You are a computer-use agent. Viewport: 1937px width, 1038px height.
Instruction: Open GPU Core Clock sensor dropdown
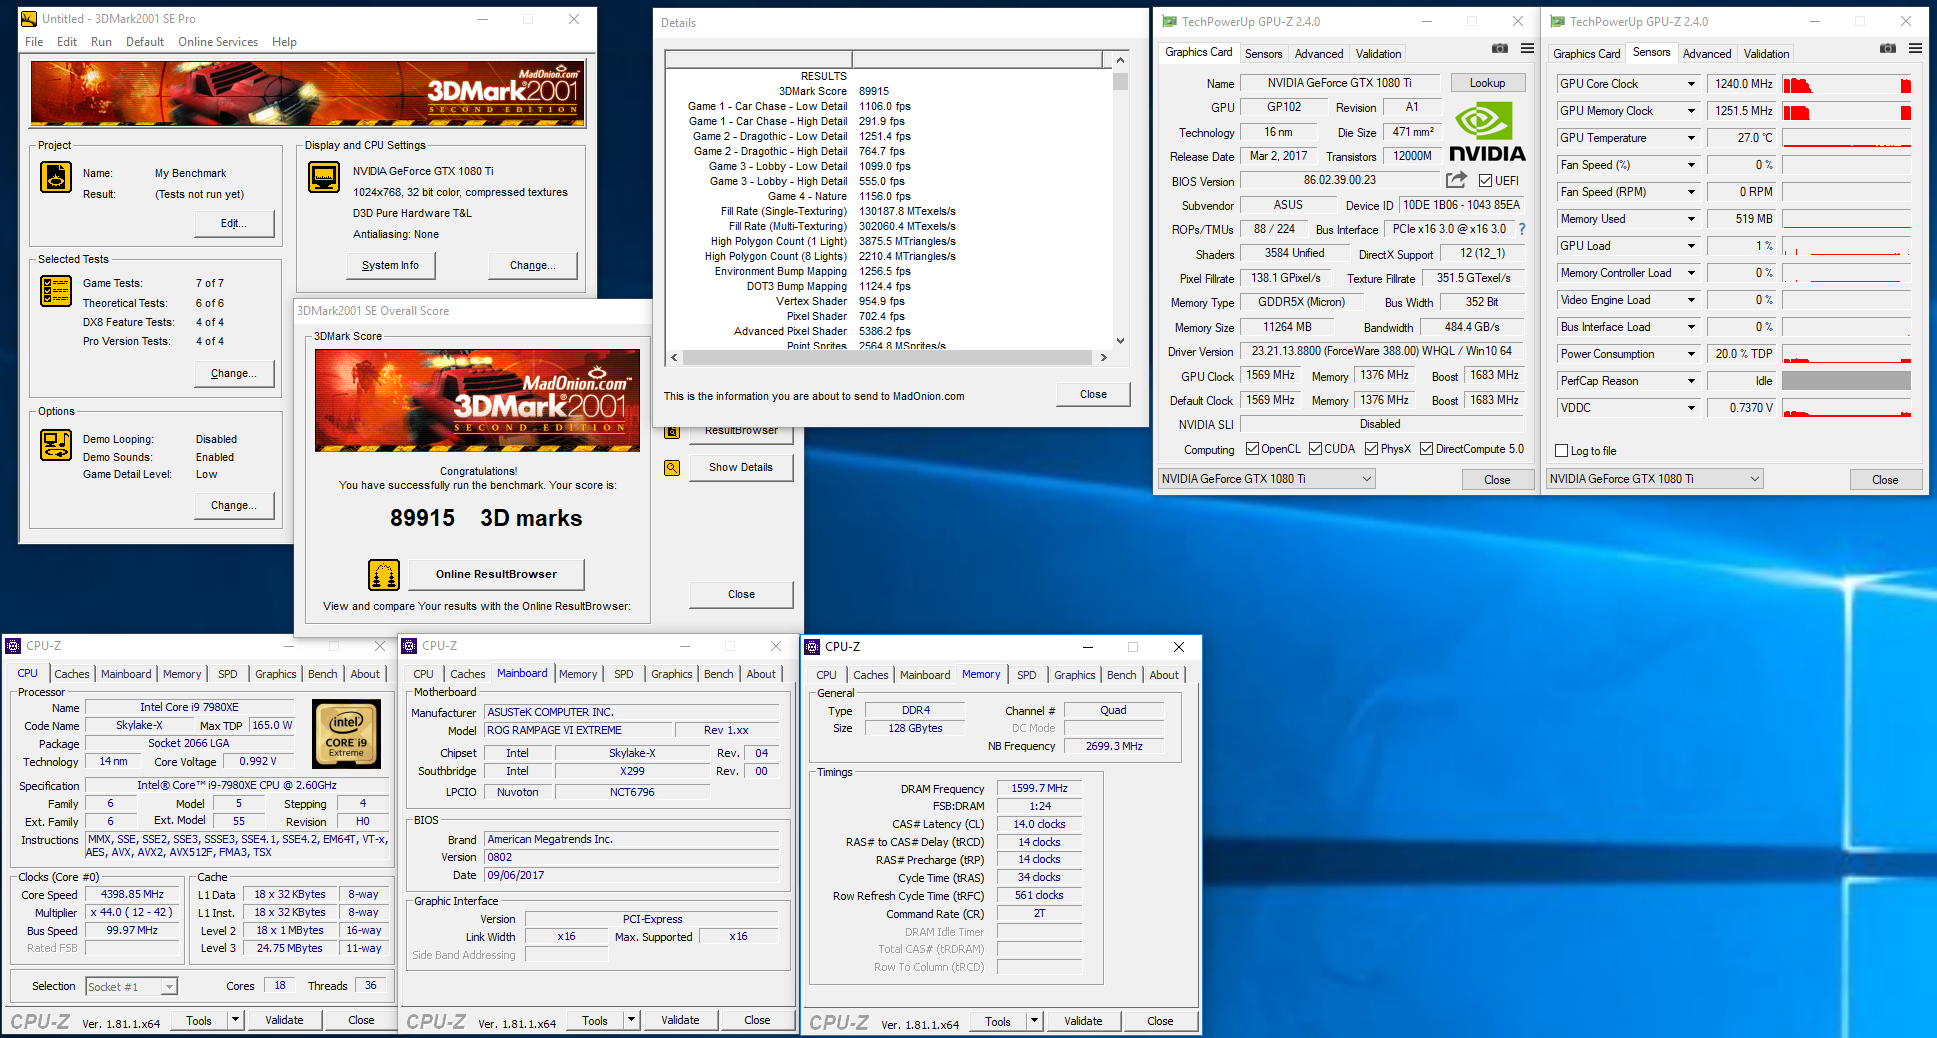pyautogui.click(x=1691, y=84)
